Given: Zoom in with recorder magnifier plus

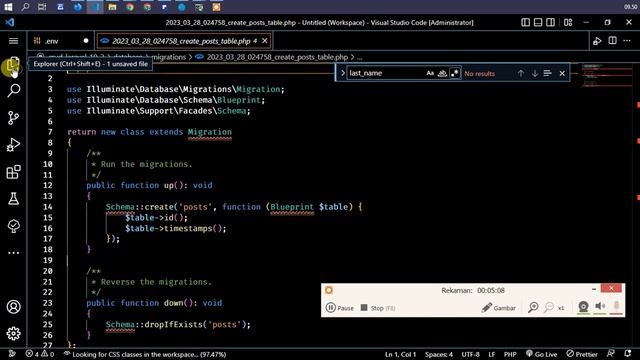Looking at the screenshot, I should pyautogui.click(x=533, y=307).
